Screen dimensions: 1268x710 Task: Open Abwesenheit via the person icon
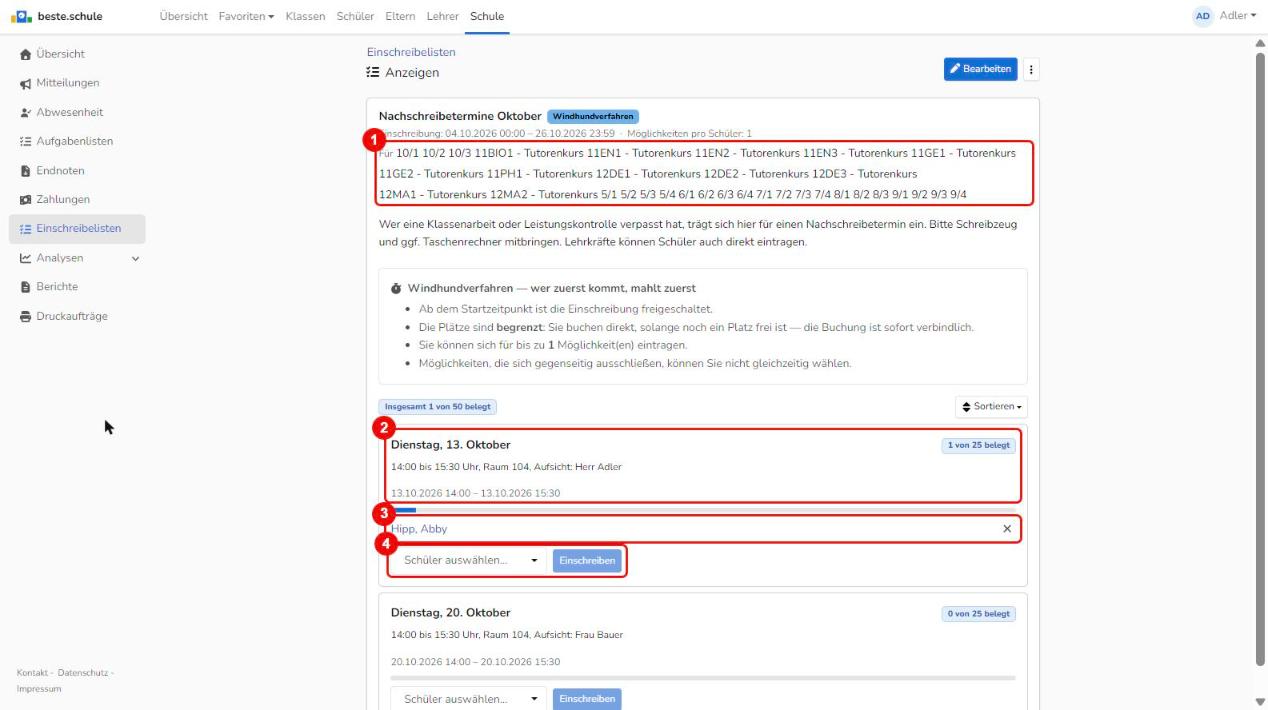click(24, 112)
